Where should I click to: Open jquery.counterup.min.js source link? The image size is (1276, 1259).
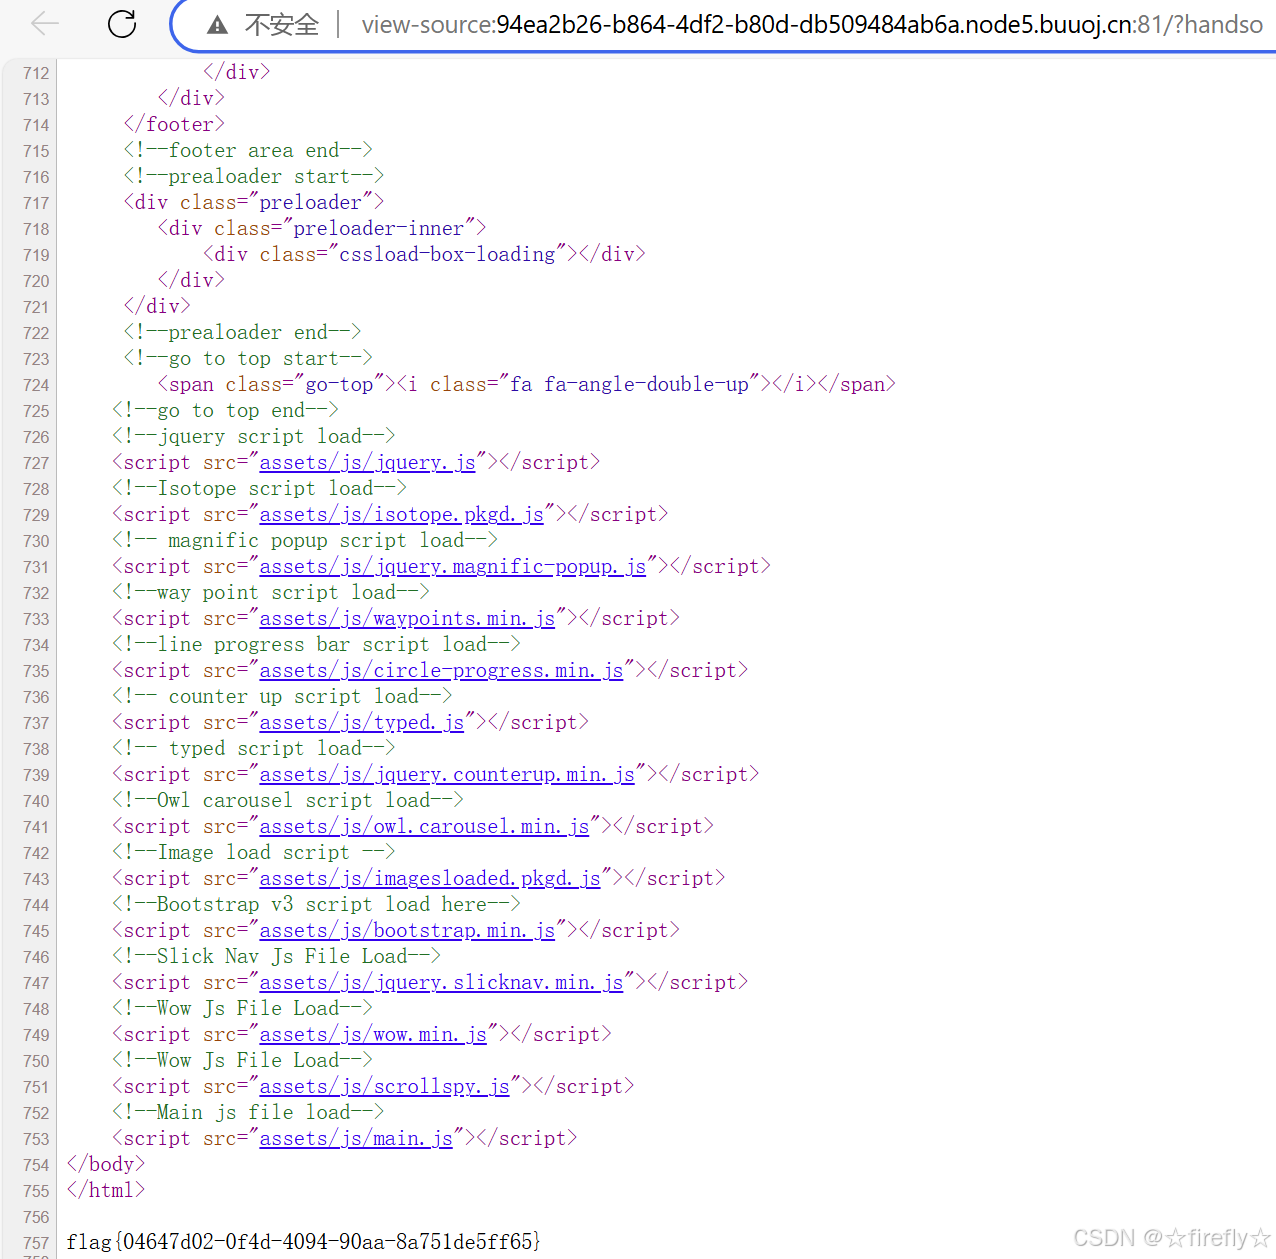(447, 774)
